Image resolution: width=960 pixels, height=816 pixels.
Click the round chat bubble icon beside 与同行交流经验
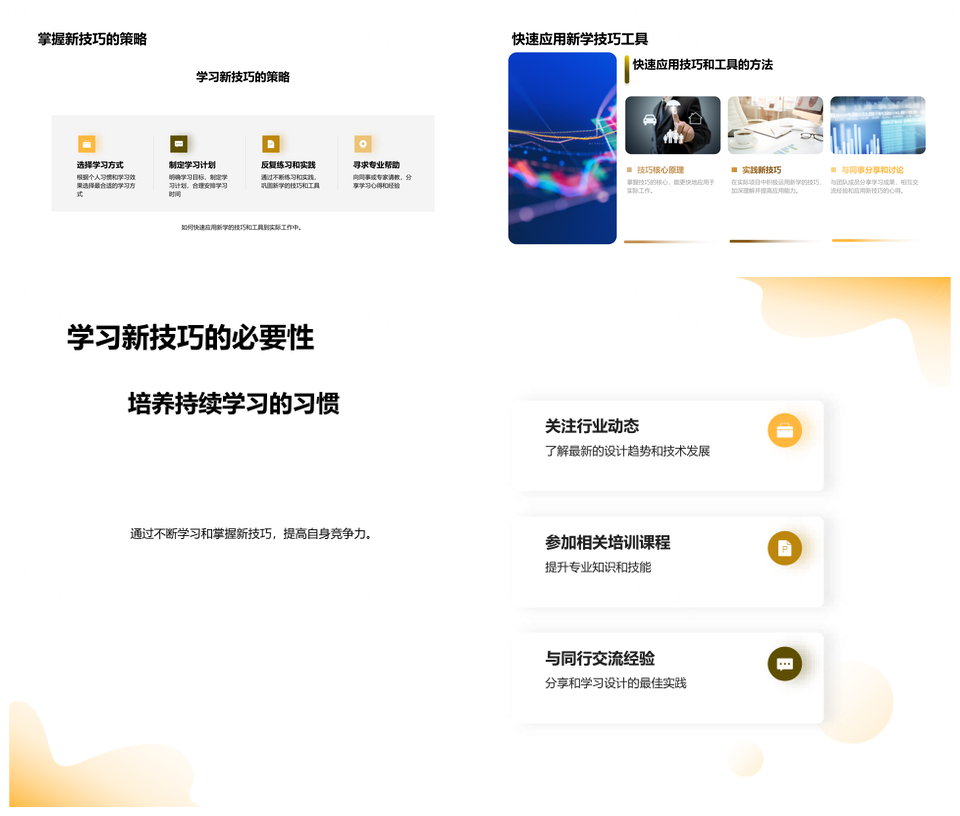pos(785,664)
